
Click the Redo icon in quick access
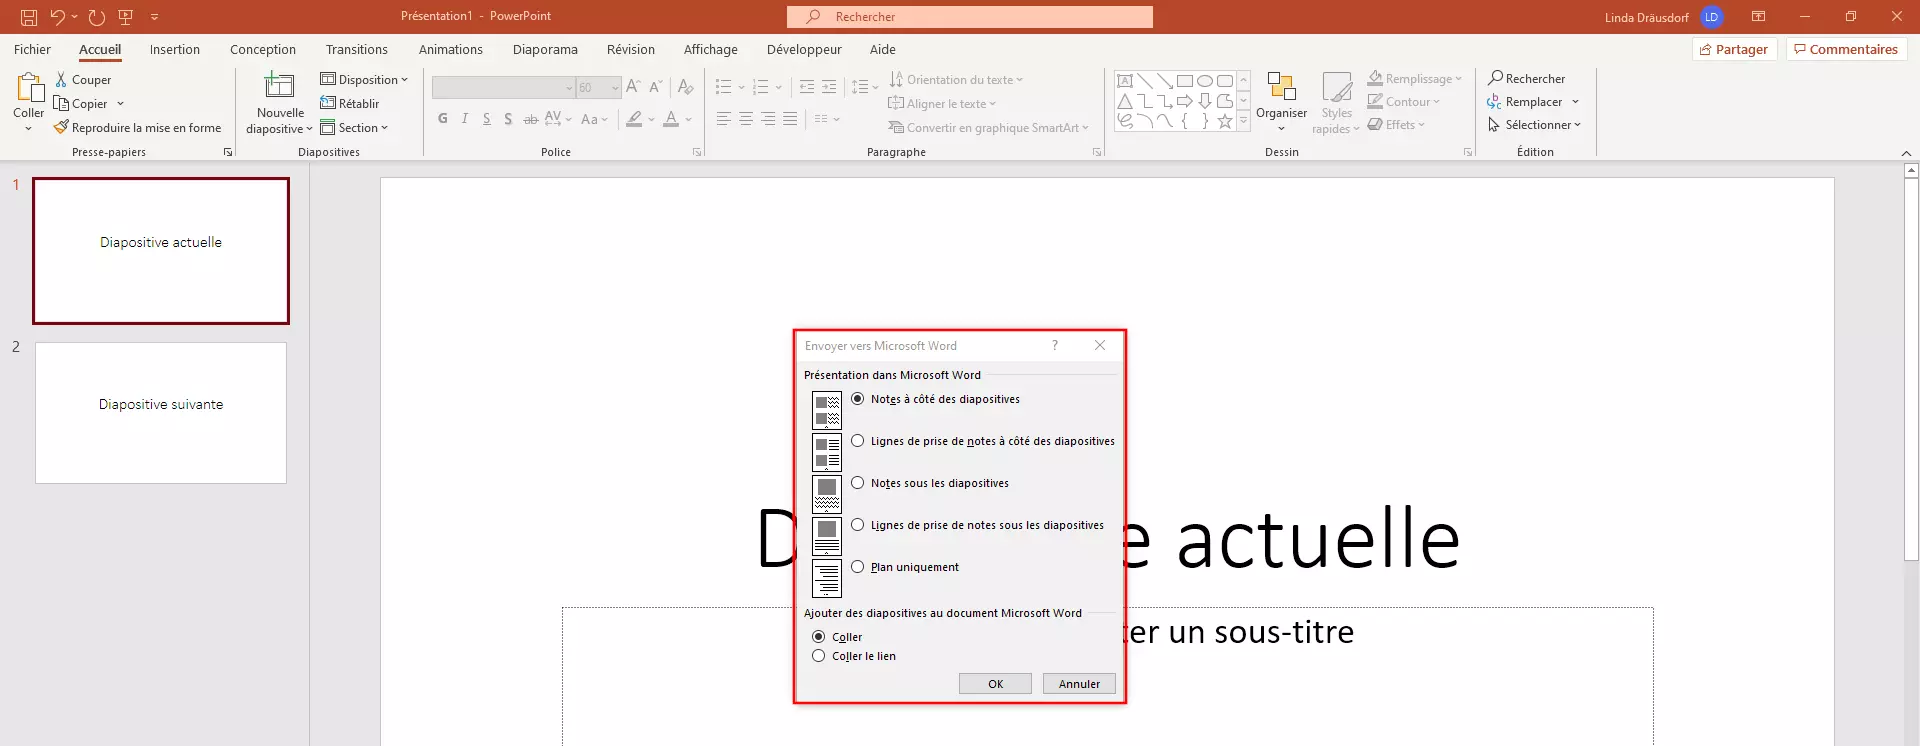(x=97, y=17)
